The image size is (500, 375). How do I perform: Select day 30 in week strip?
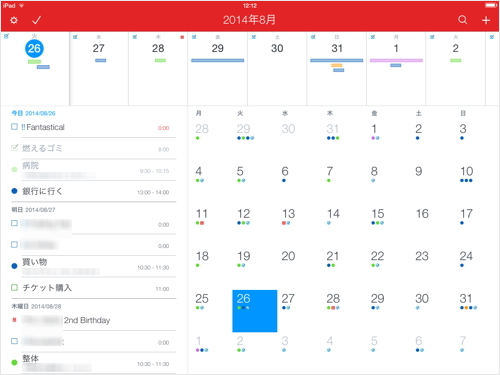point(277,48)
